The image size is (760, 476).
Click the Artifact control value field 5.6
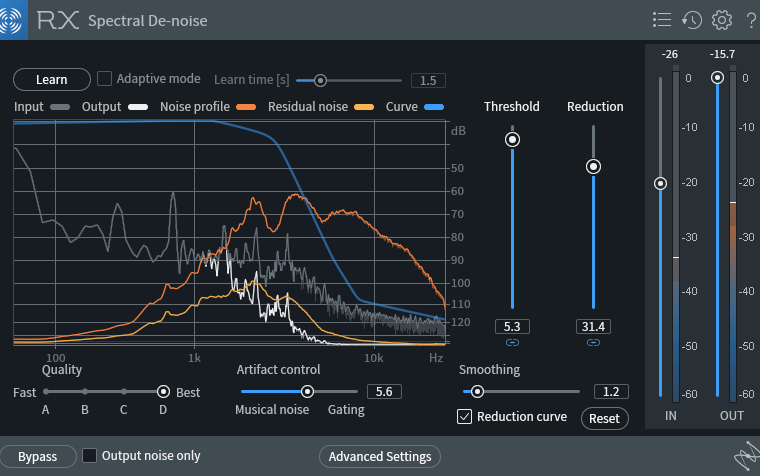tap(384, 392)
